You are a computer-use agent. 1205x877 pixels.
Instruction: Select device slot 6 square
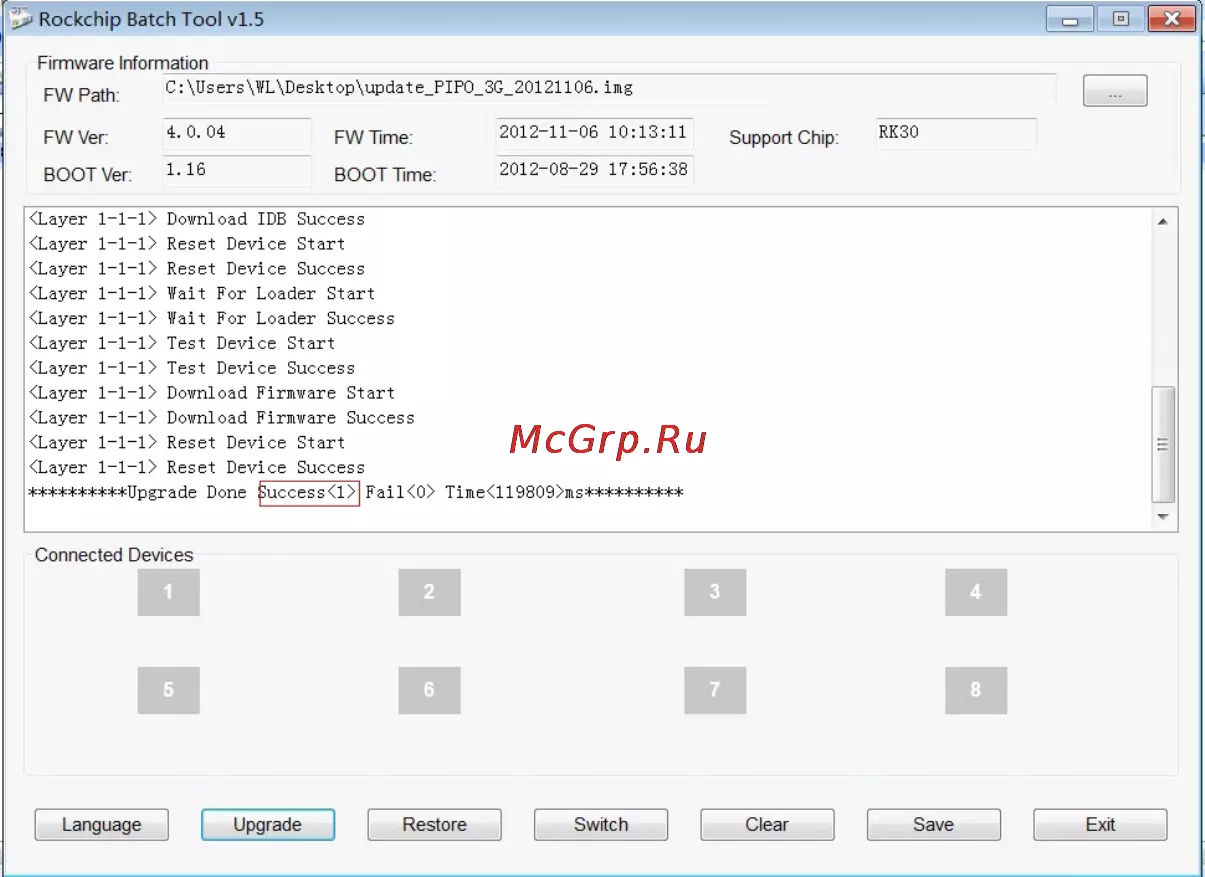429,690
